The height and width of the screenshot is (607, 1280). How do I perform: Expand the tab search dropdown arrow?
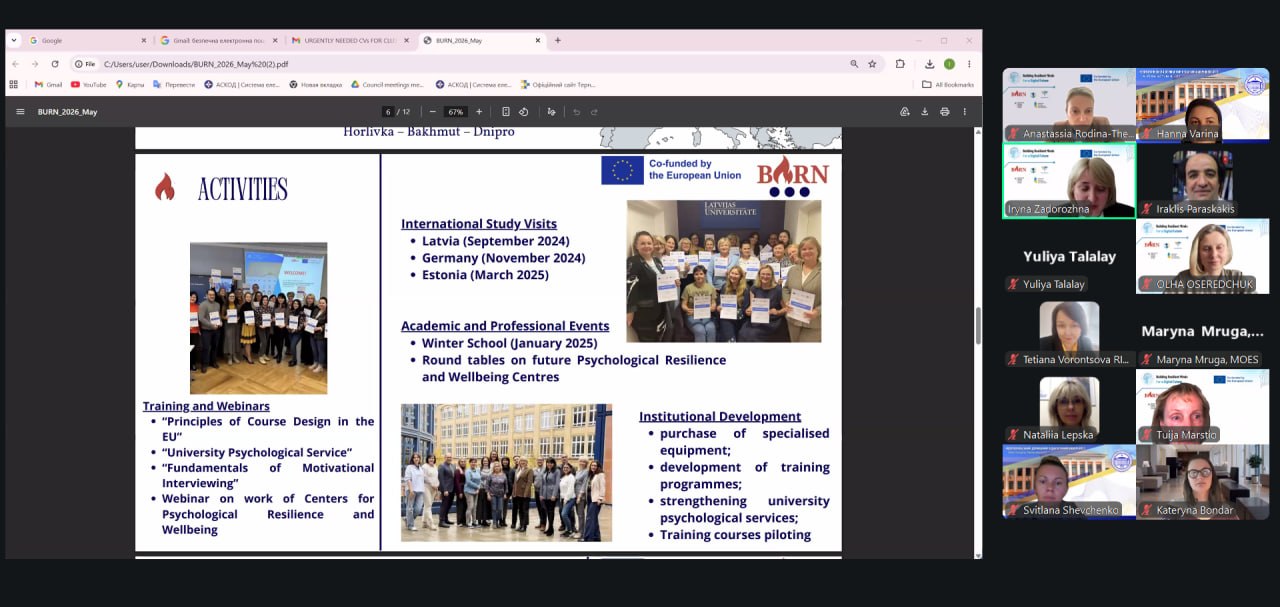click(x=14, y=41)
